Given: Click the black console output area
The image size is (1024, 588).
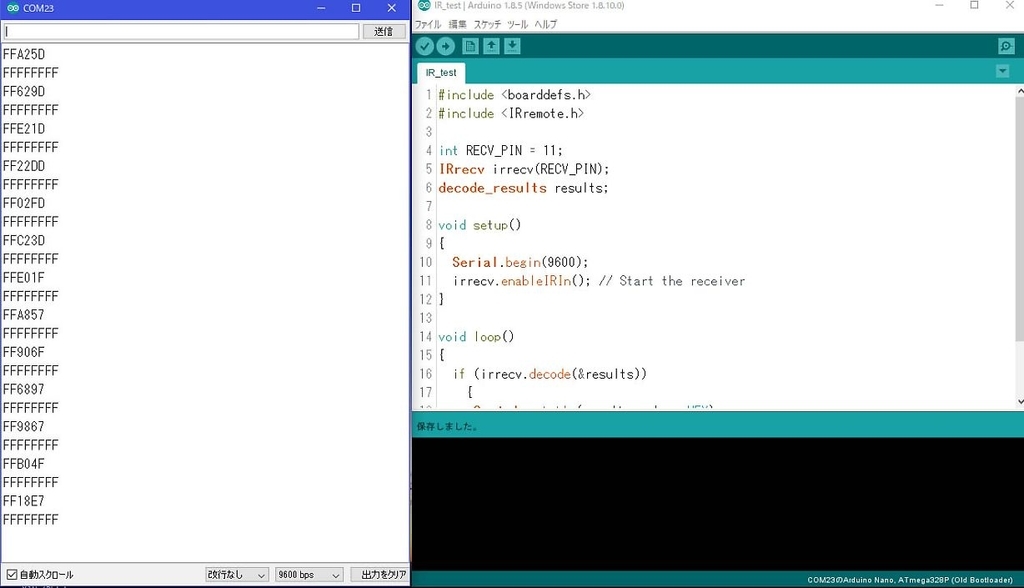Looking at the screenshot, I should pyautogui.click(x=718, y=504).
